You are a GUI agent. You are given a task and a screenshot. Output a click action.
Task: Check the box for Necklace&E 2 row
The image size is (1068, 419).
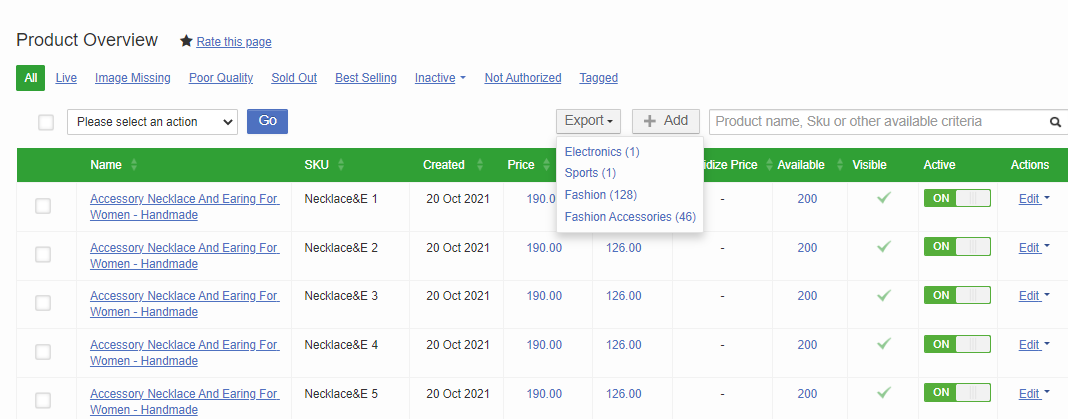click(x=43, y=255)
